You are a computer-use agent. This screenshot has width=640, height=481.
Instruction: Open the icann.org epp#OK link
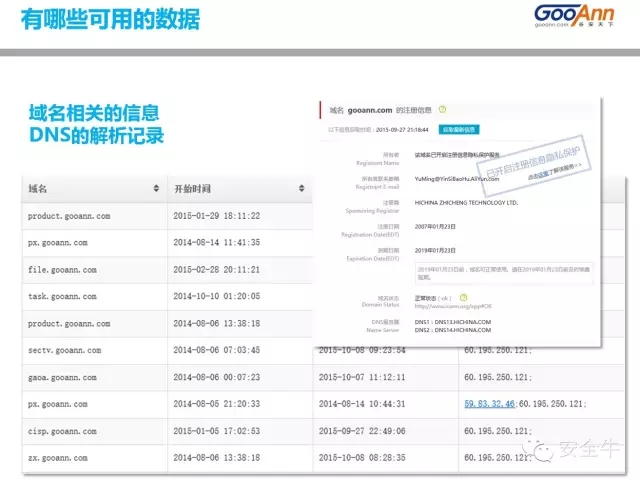453,306
